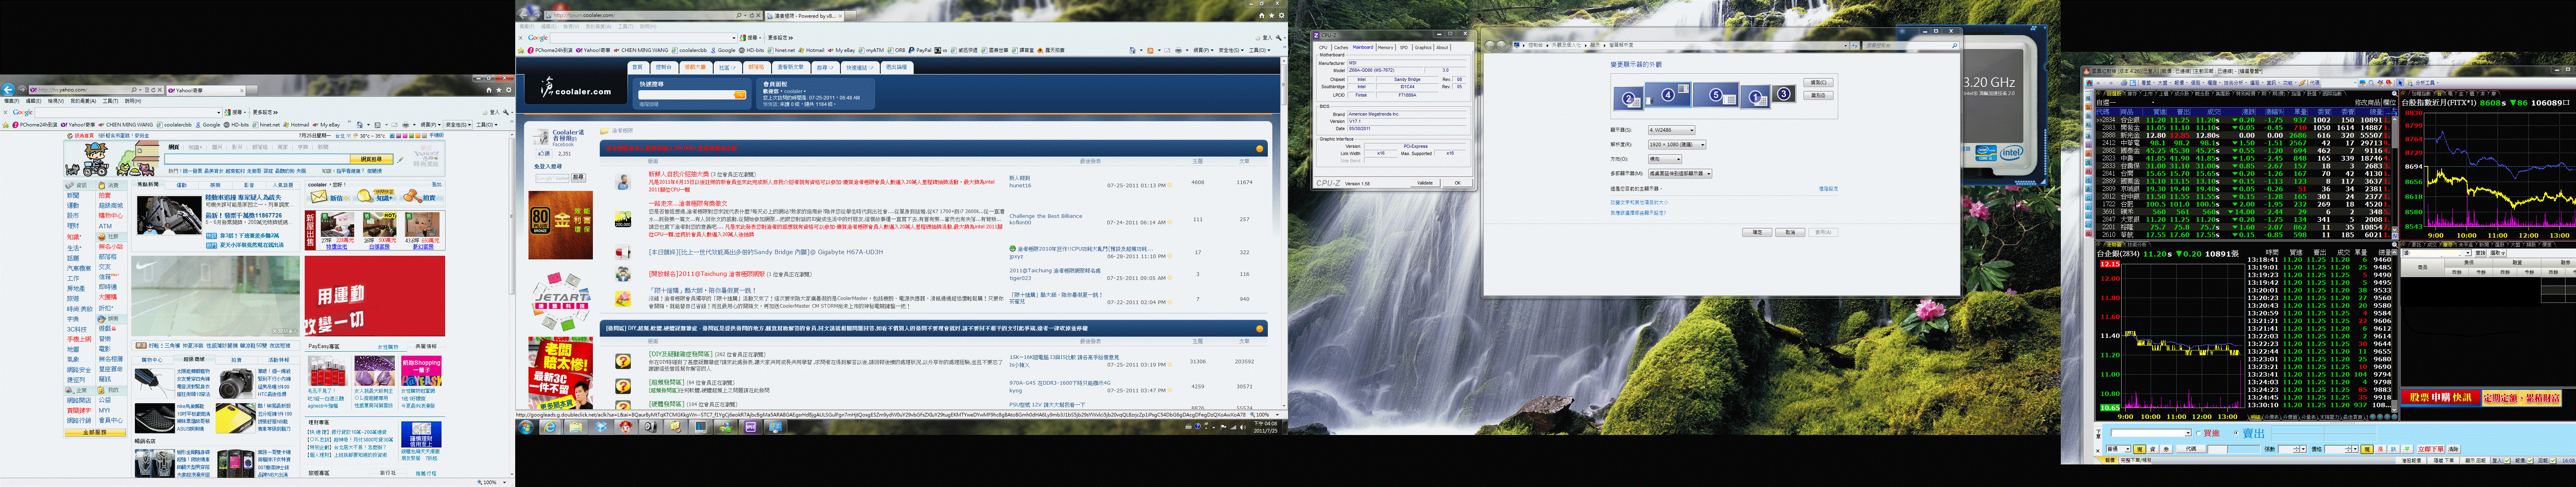2576x487 pixels.
Task: Open Internet Explorer from the taskbar
Action: click(550, 427)
